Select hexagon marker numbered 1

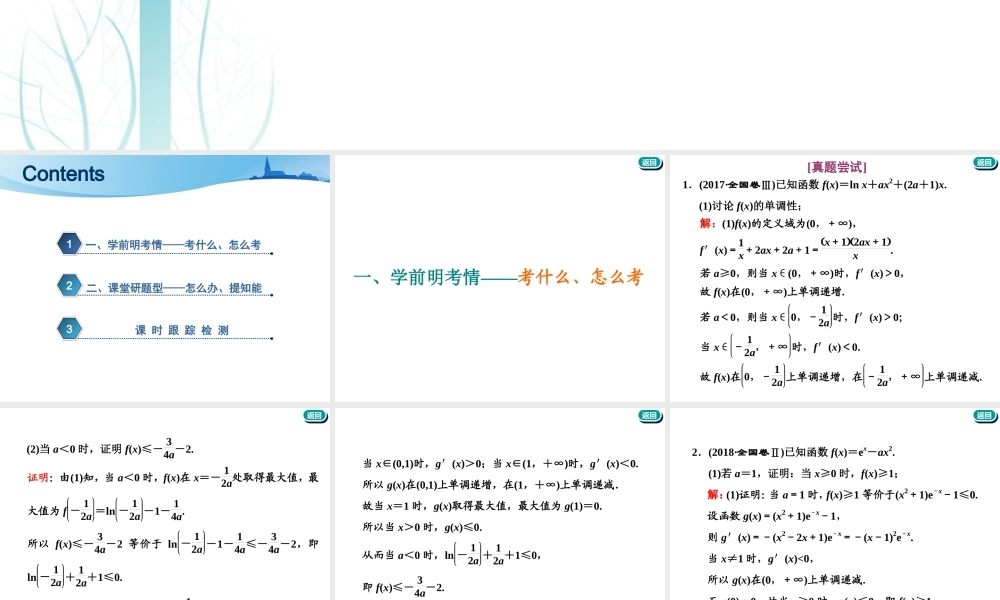click(69, 243)
